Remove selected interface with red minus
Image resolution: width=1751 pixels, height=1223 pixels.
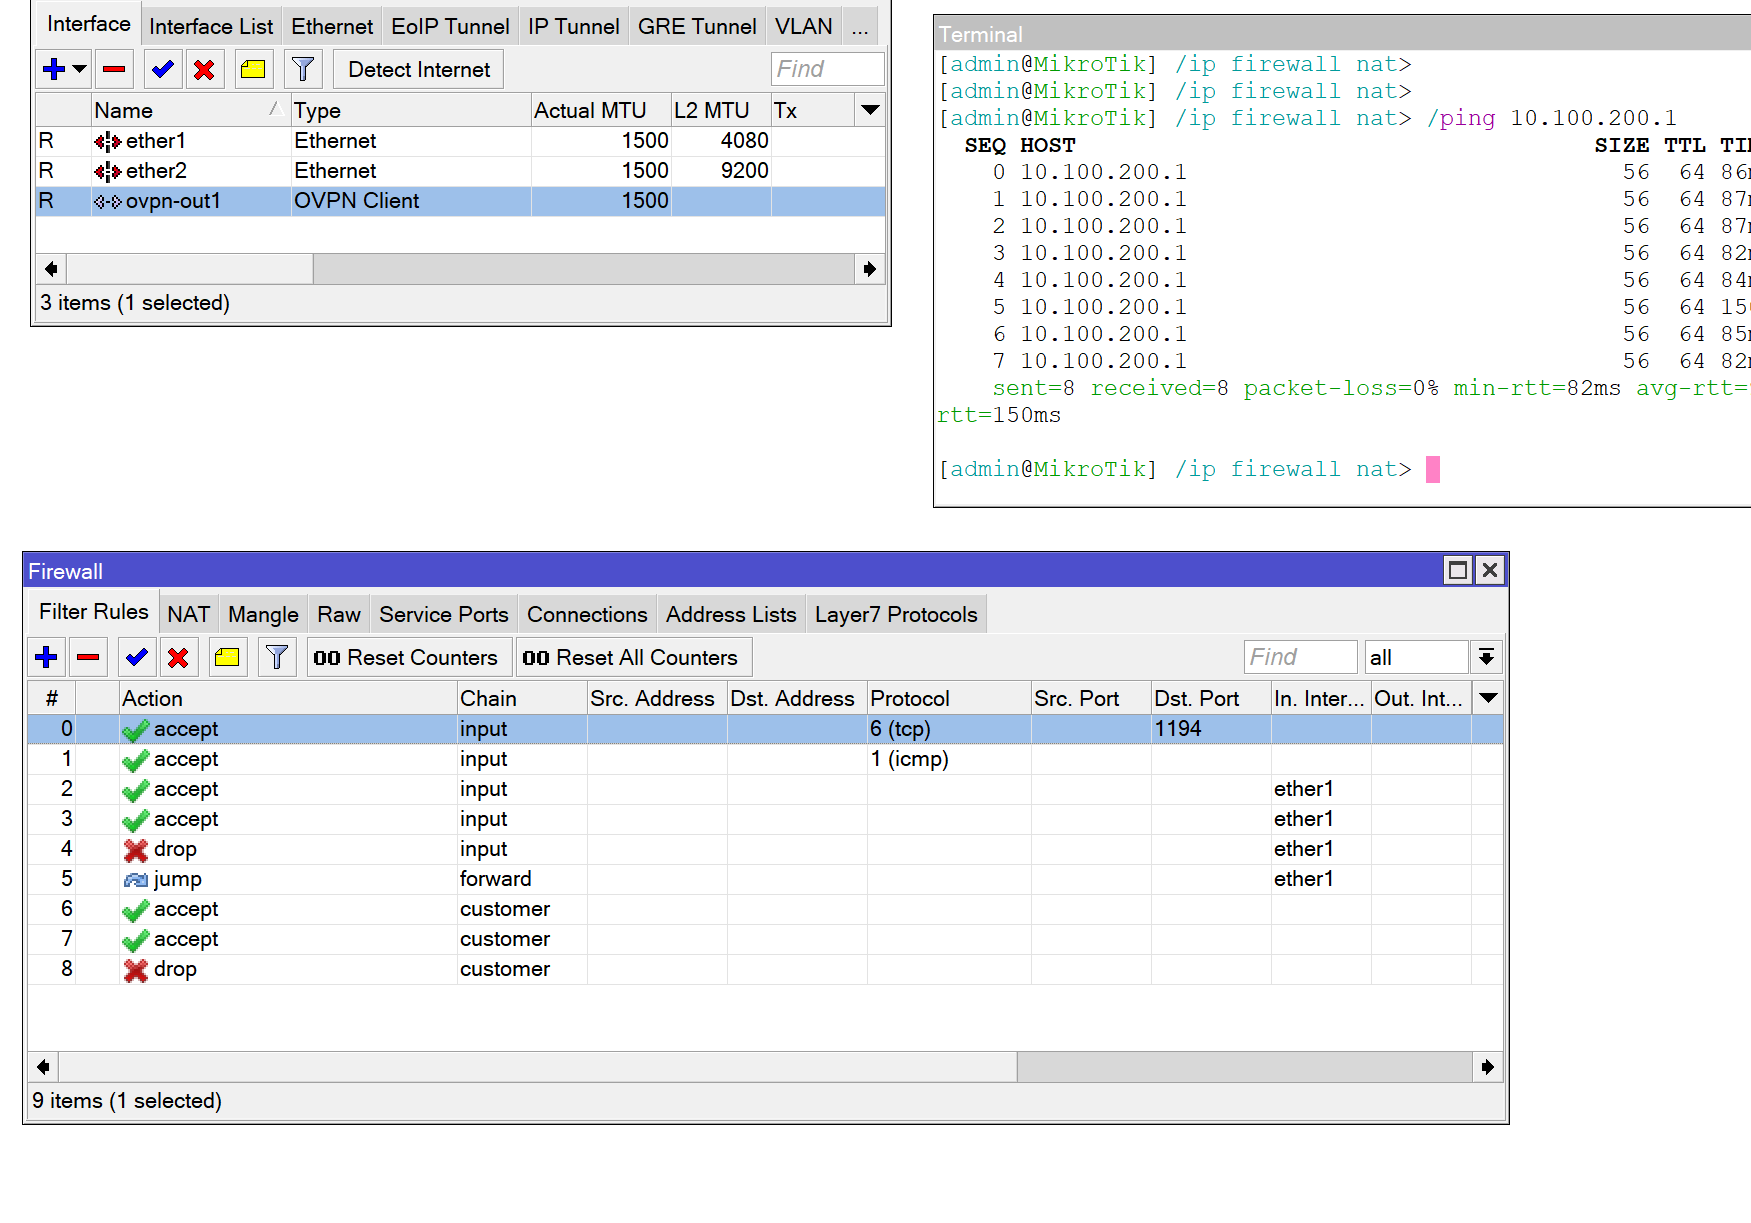pos(114,69)
